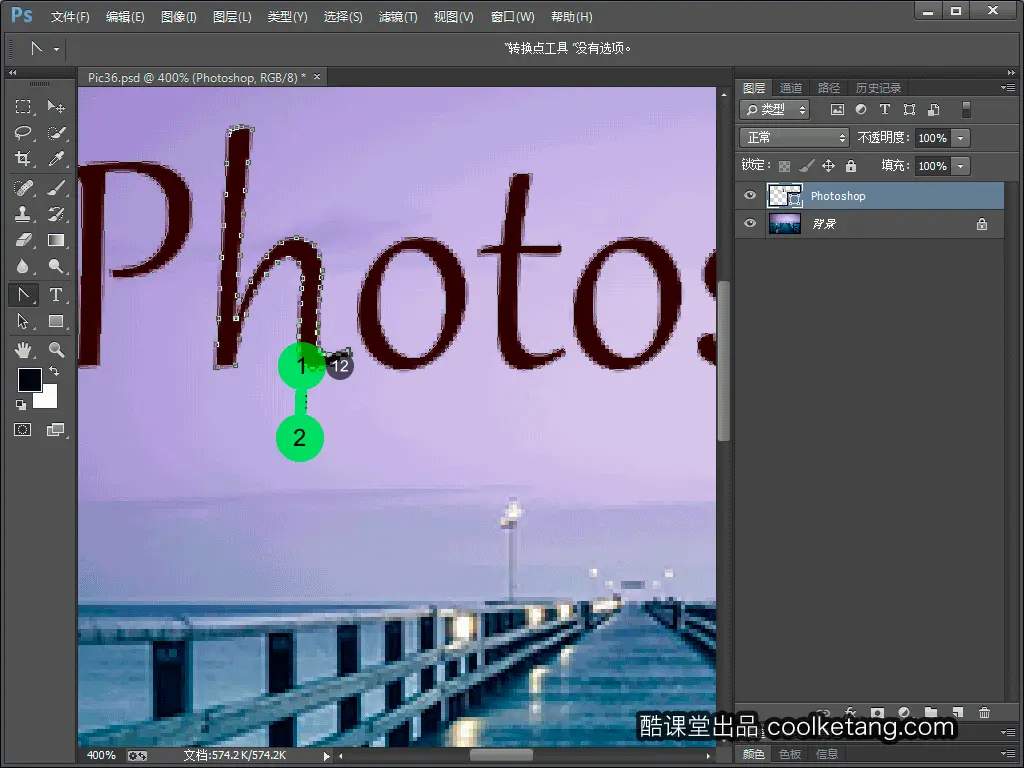Screen dimensions: 1024x768
Task: Lock transparent pixels
Action: tap(784, 166)
